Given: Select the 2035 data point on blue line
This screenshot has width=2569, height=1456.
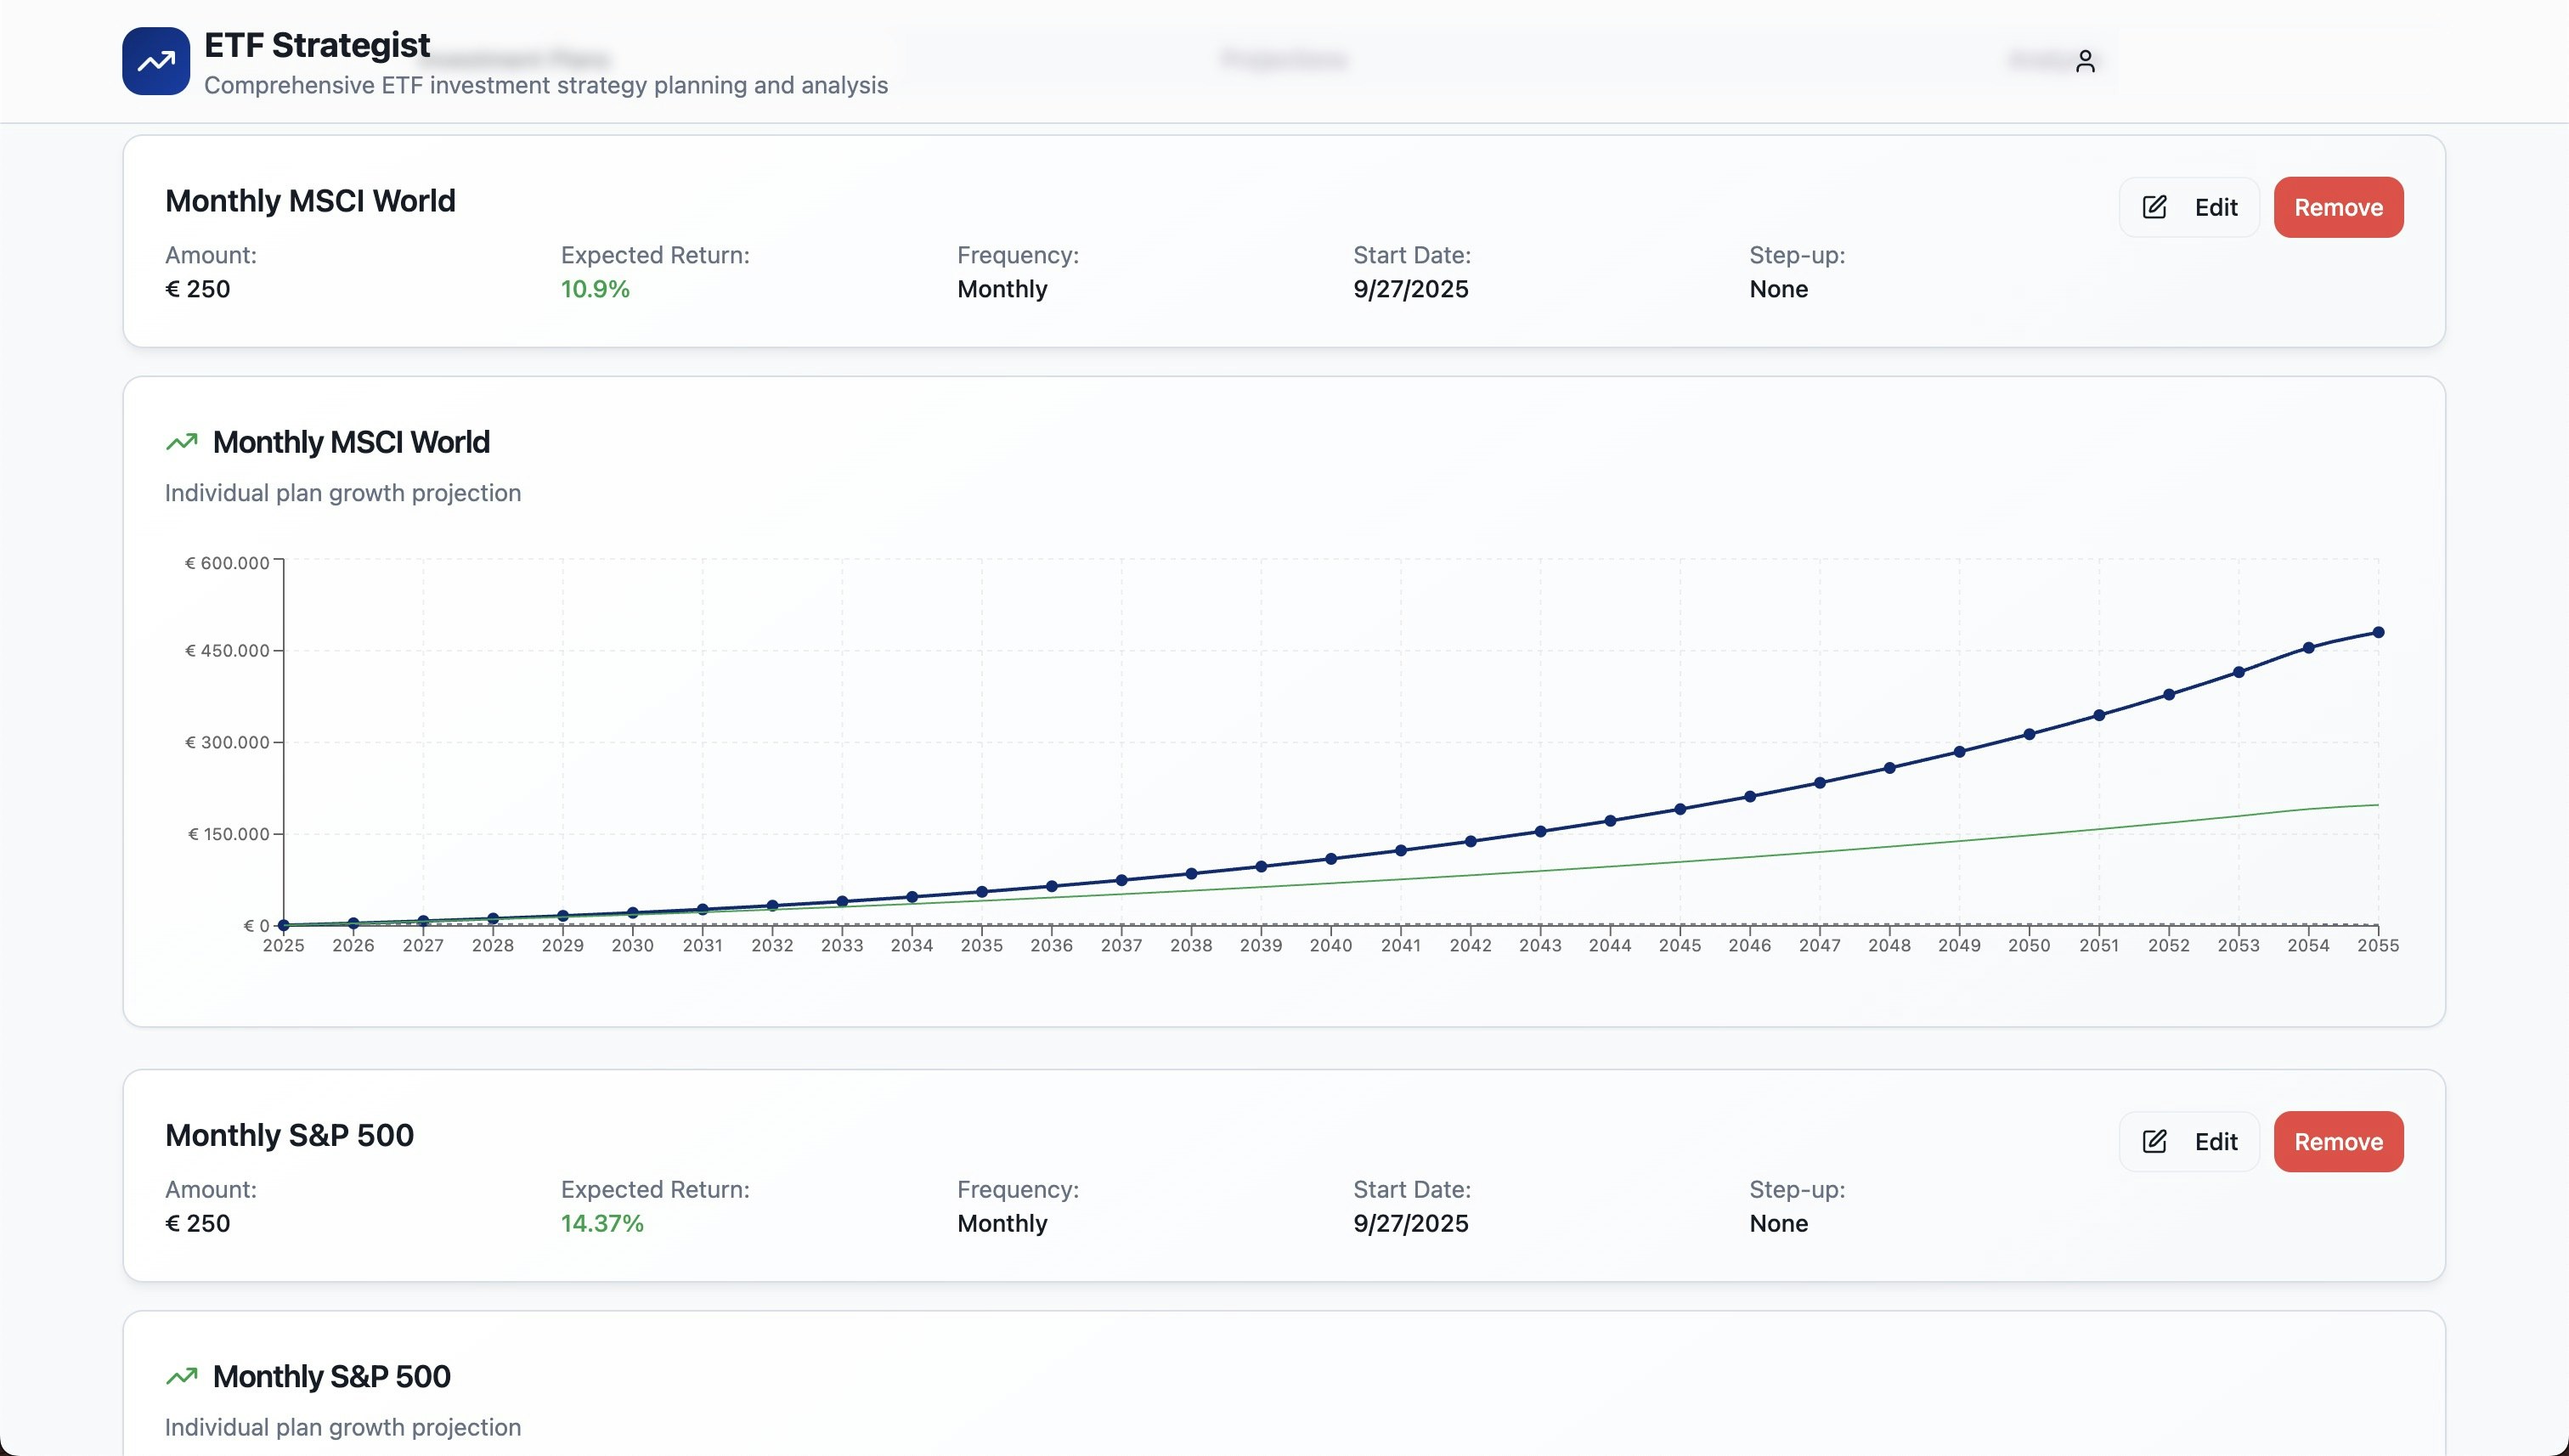Looking at the screenshot, I should point(982,892).
